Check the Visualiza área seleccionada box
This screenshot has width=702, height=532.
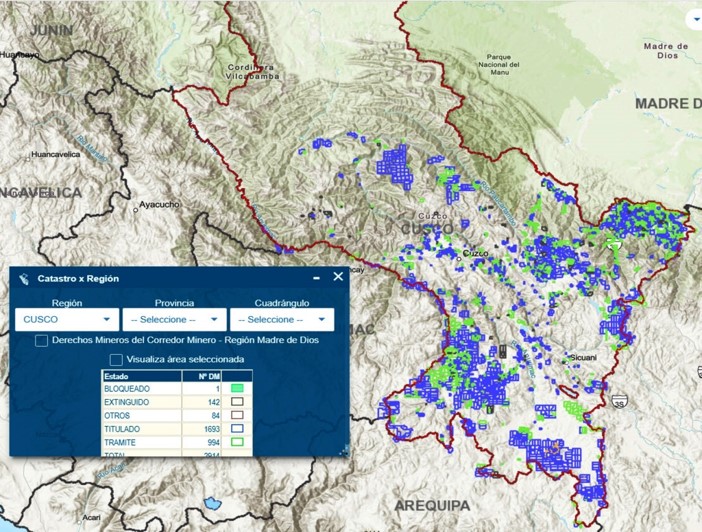116,359
